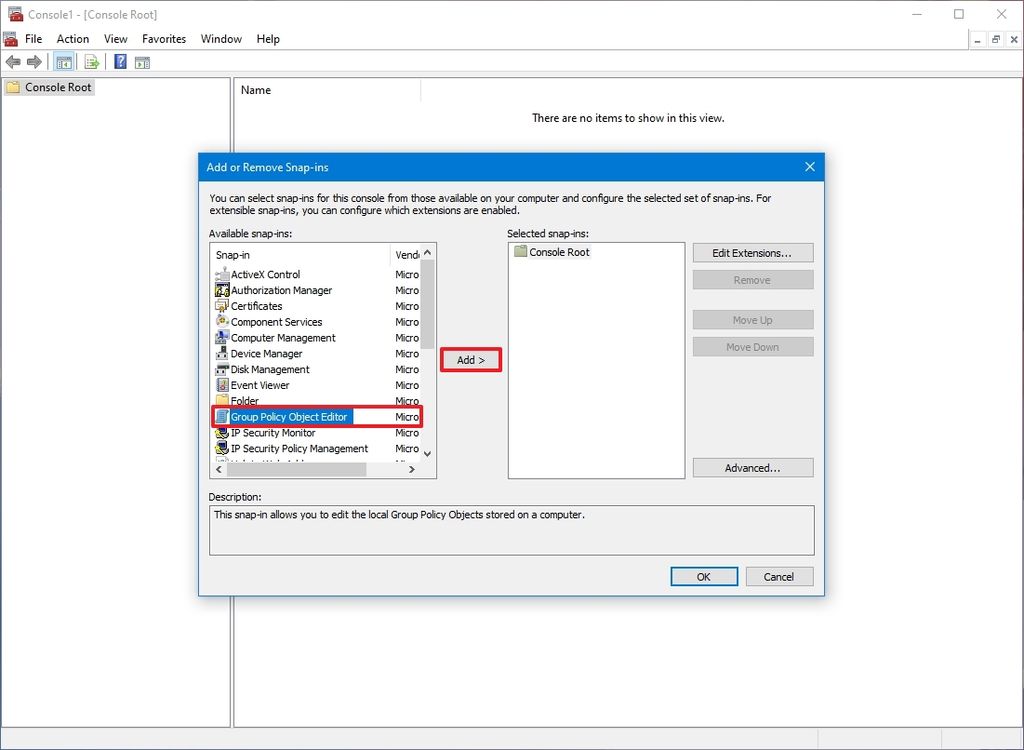Click the New Window toolbar icon
The width and height of the screenshot is (1024, 750).
pyautogui.click(x=143, y=61)
